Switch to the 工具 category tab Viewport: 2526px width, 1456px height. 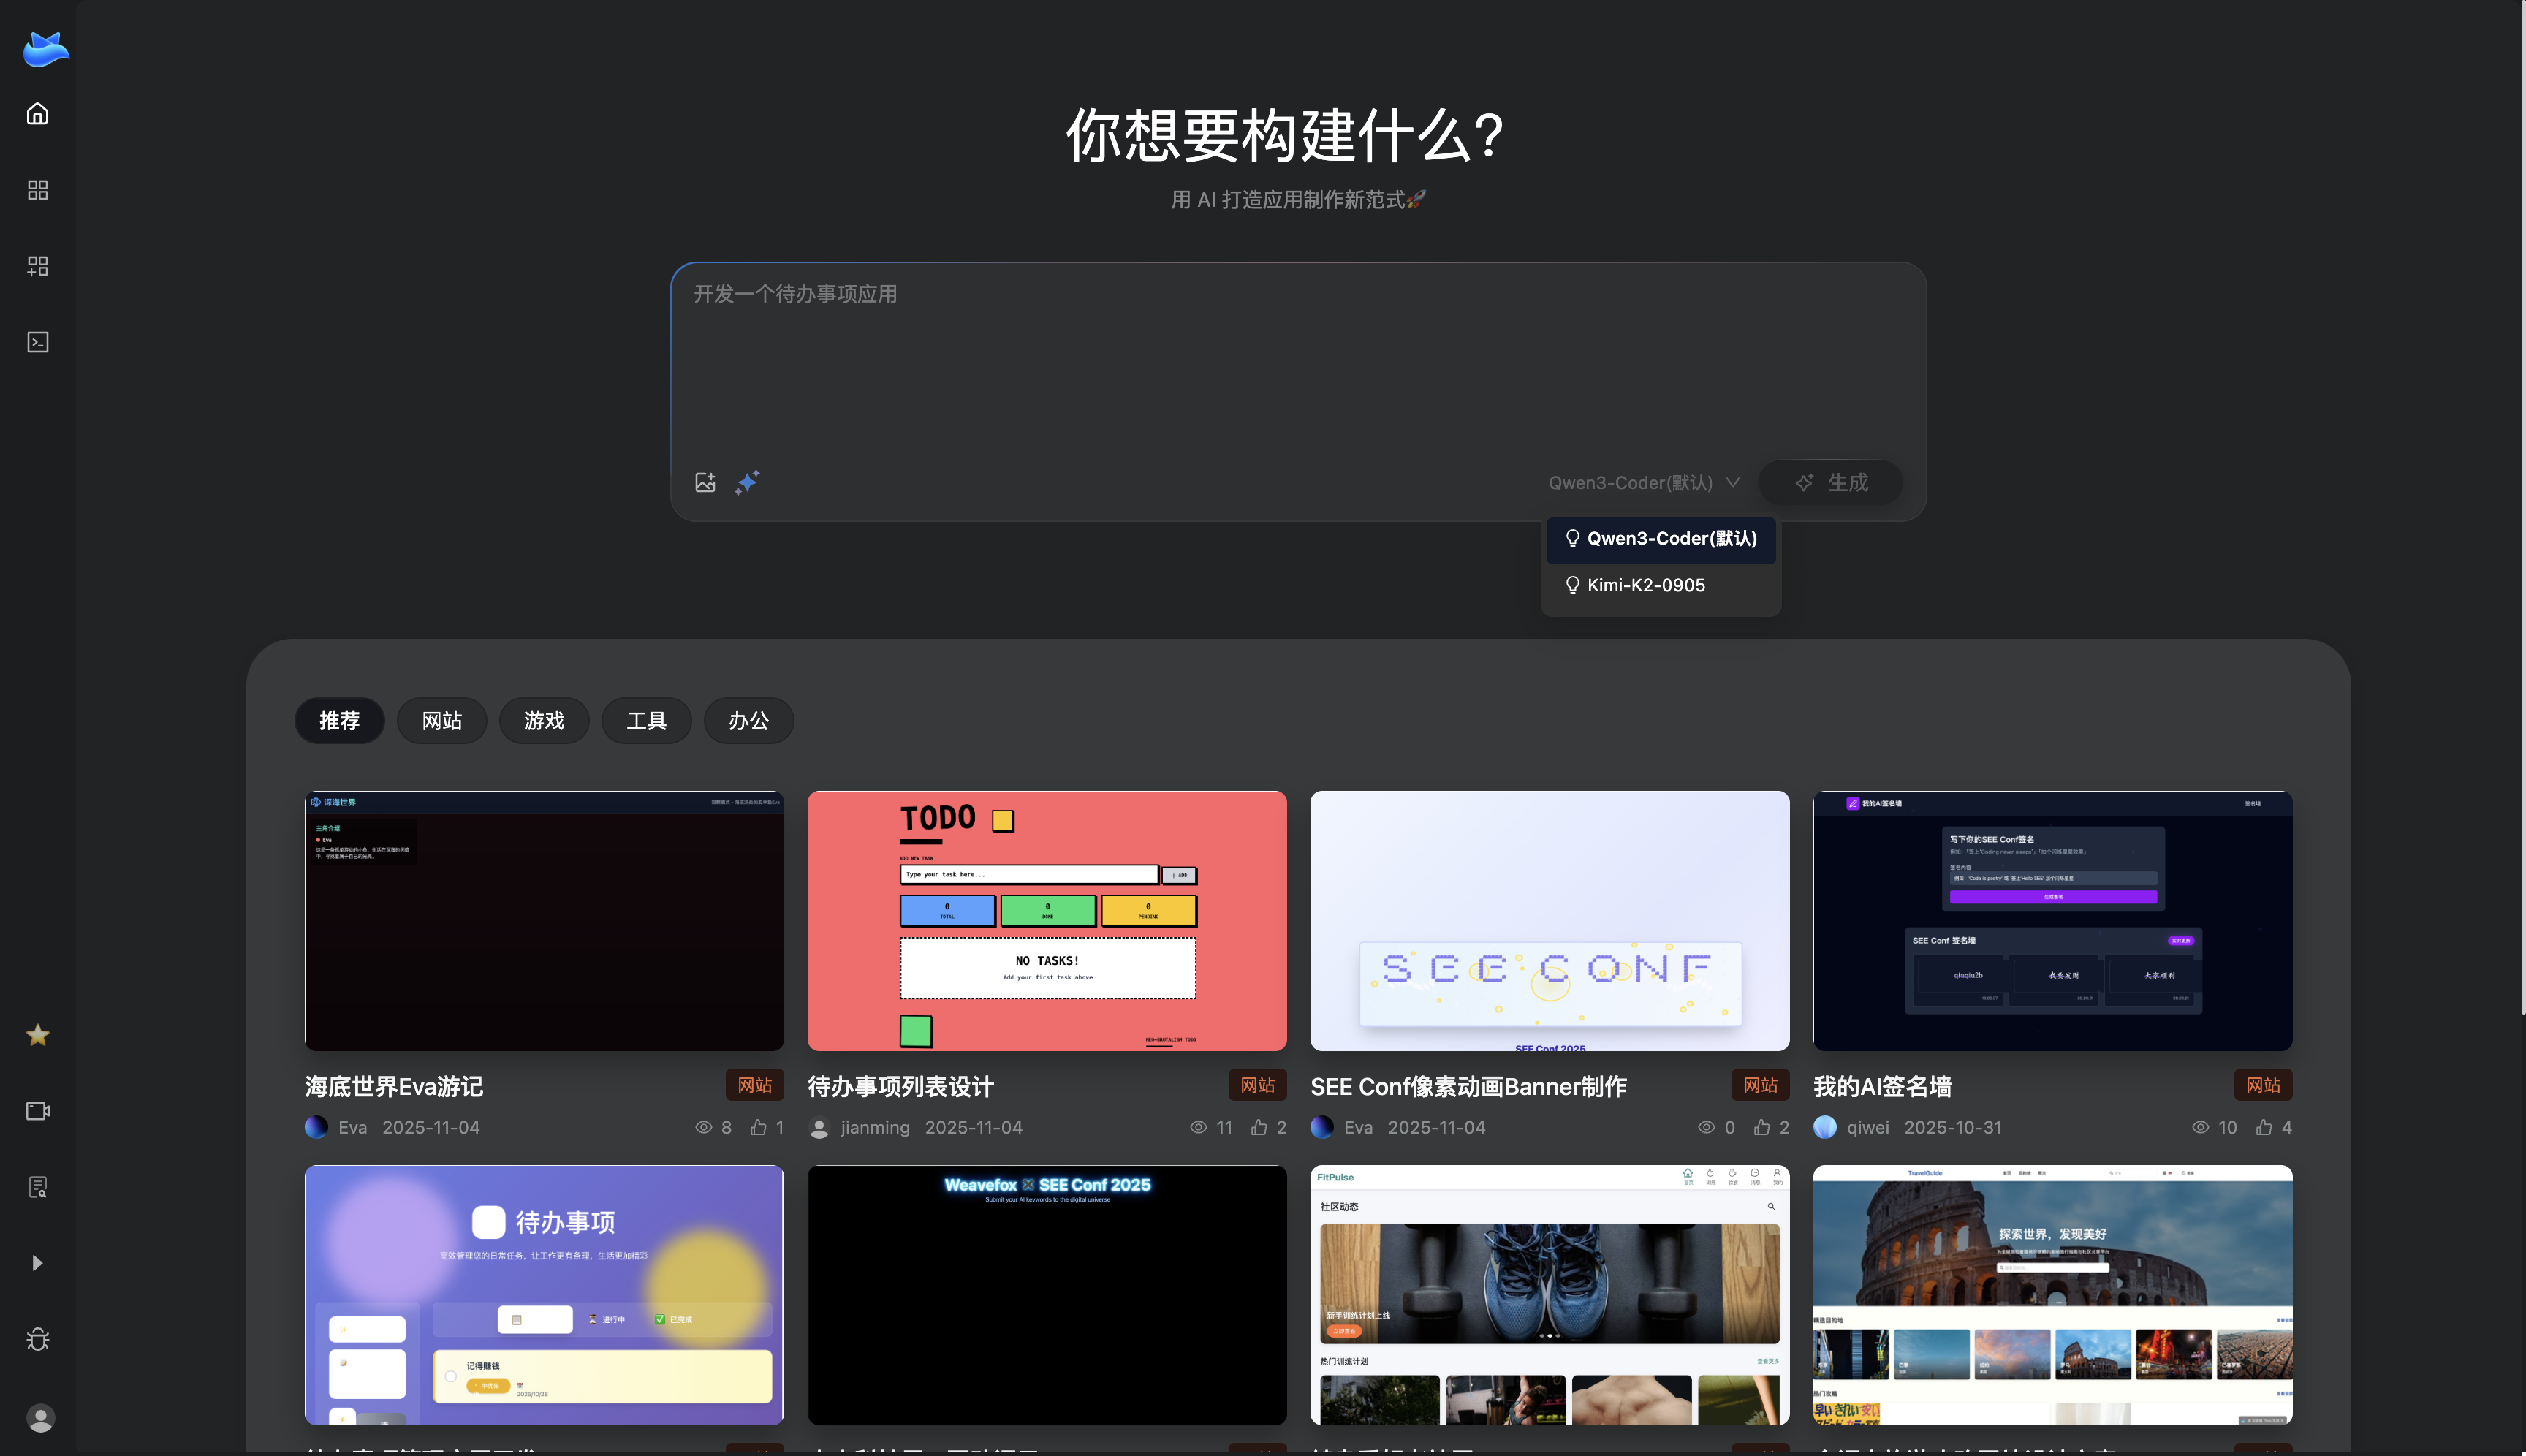[x=646, y=721]
